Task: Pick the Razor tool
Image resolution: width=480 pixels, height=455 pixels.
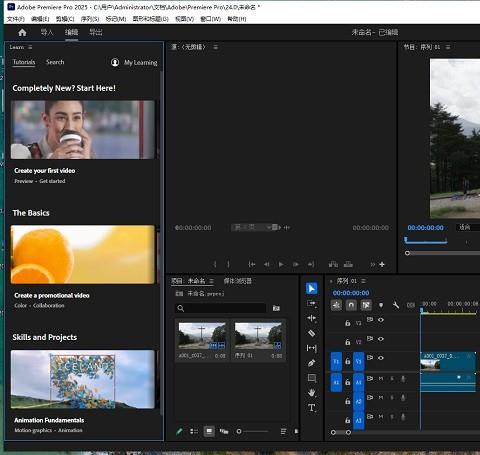Action: tap(312, 333)
